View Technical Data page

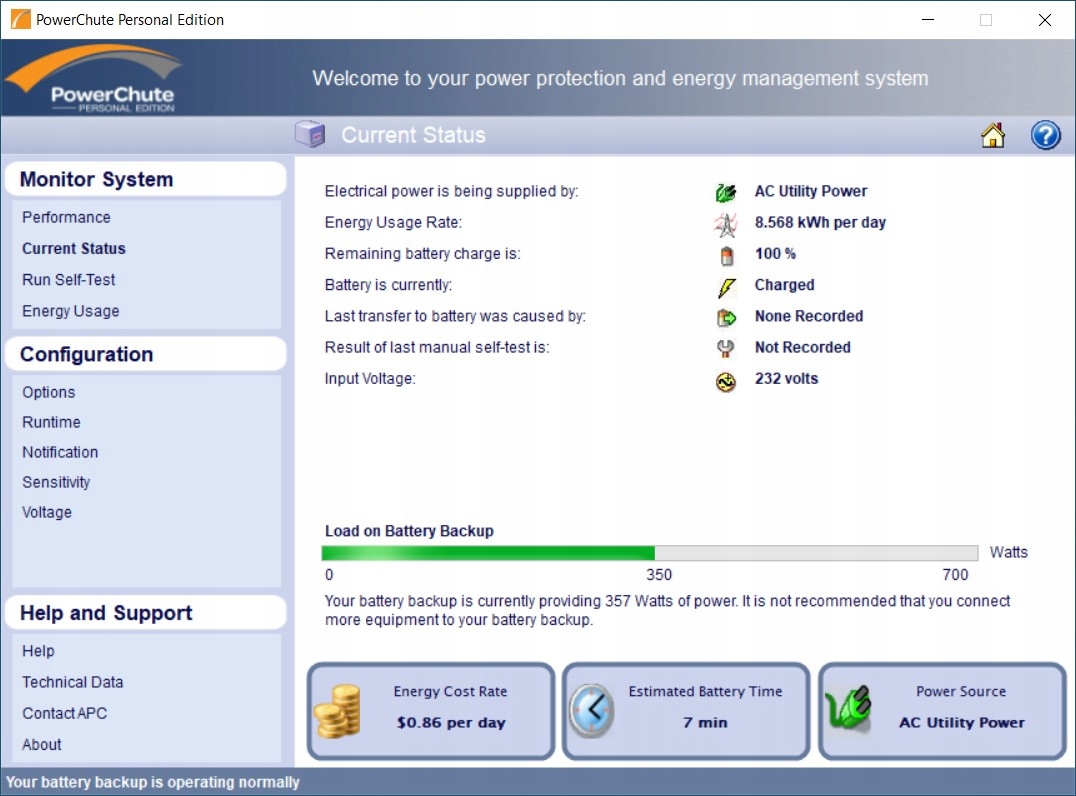coord(73,682)
